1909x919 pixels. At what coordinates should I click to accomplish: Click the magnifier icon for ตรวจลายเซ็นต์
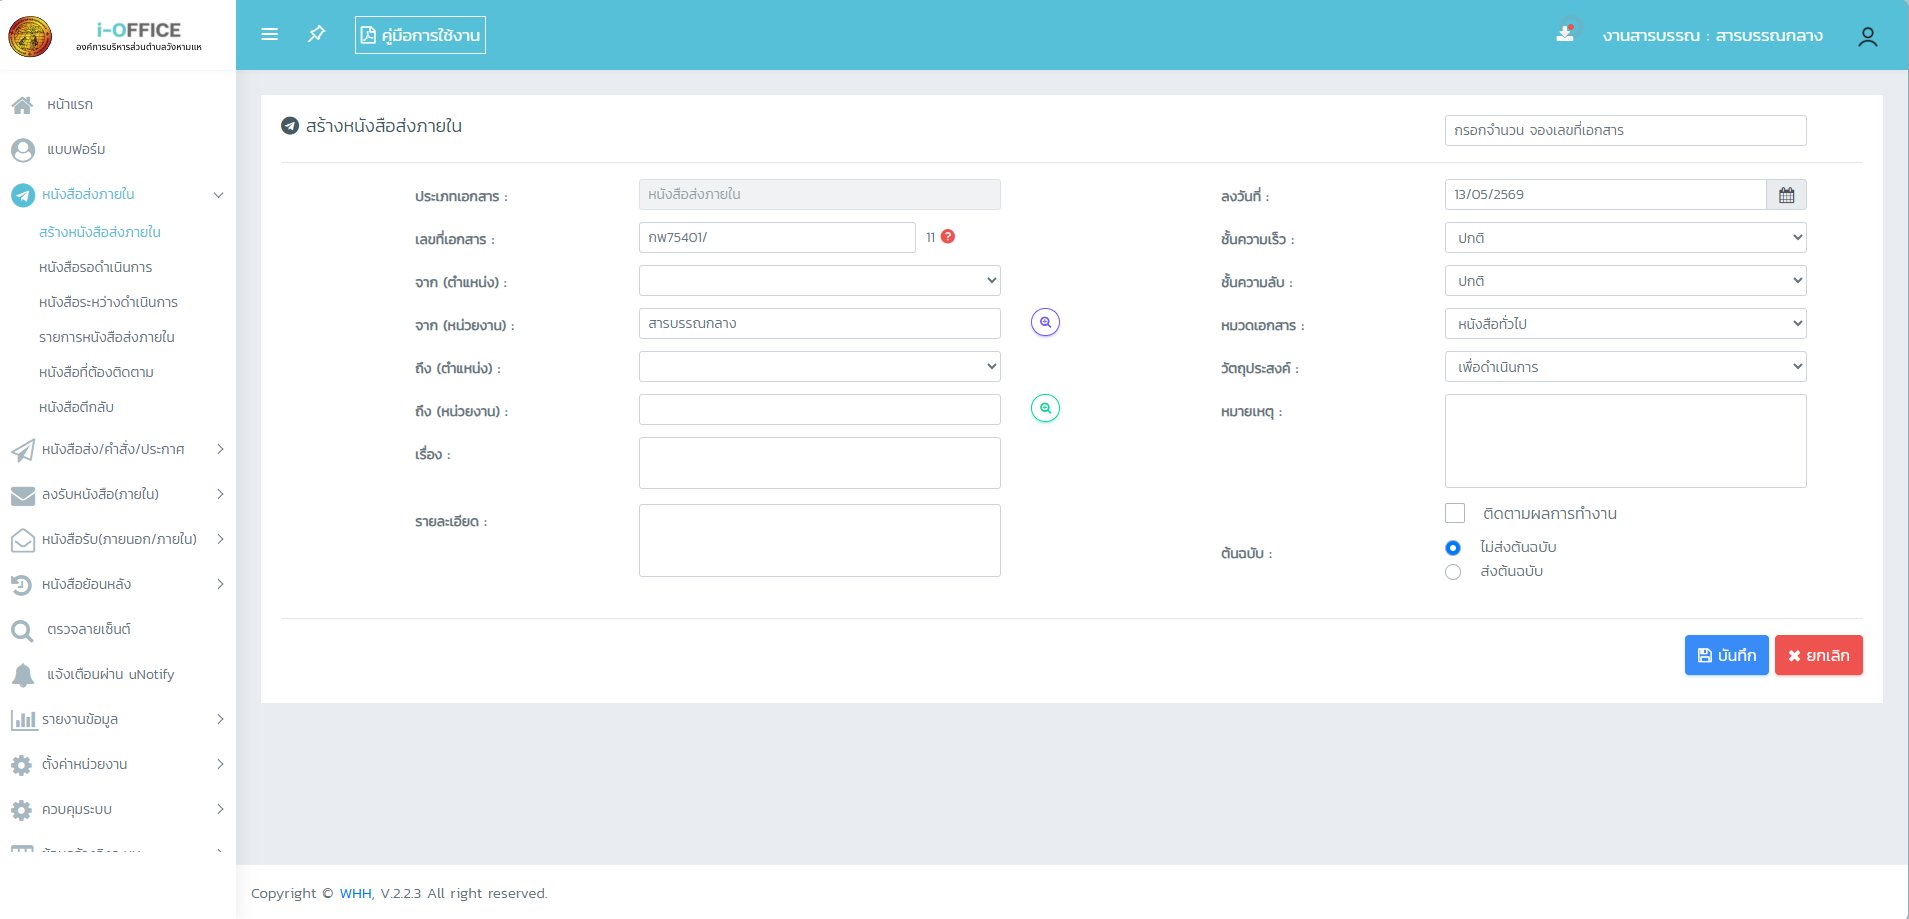click(22, 630)
